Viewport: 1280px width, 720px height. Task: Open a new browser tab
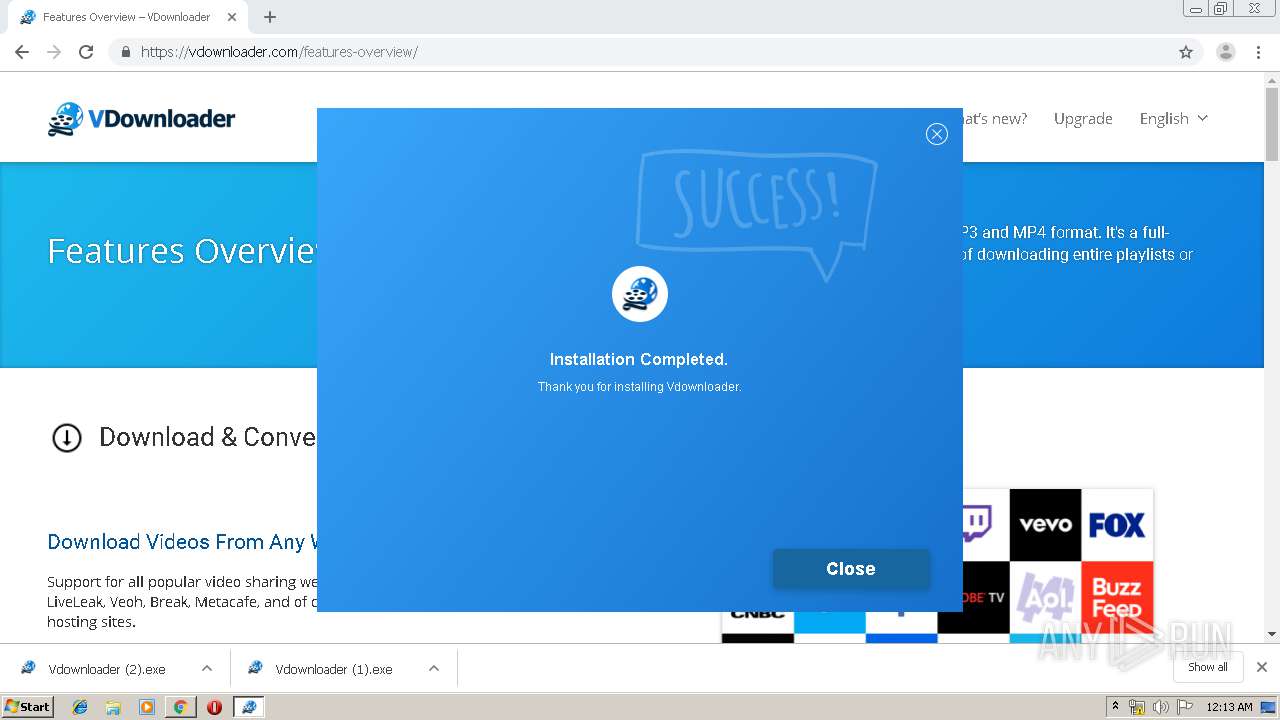(270, 17)
